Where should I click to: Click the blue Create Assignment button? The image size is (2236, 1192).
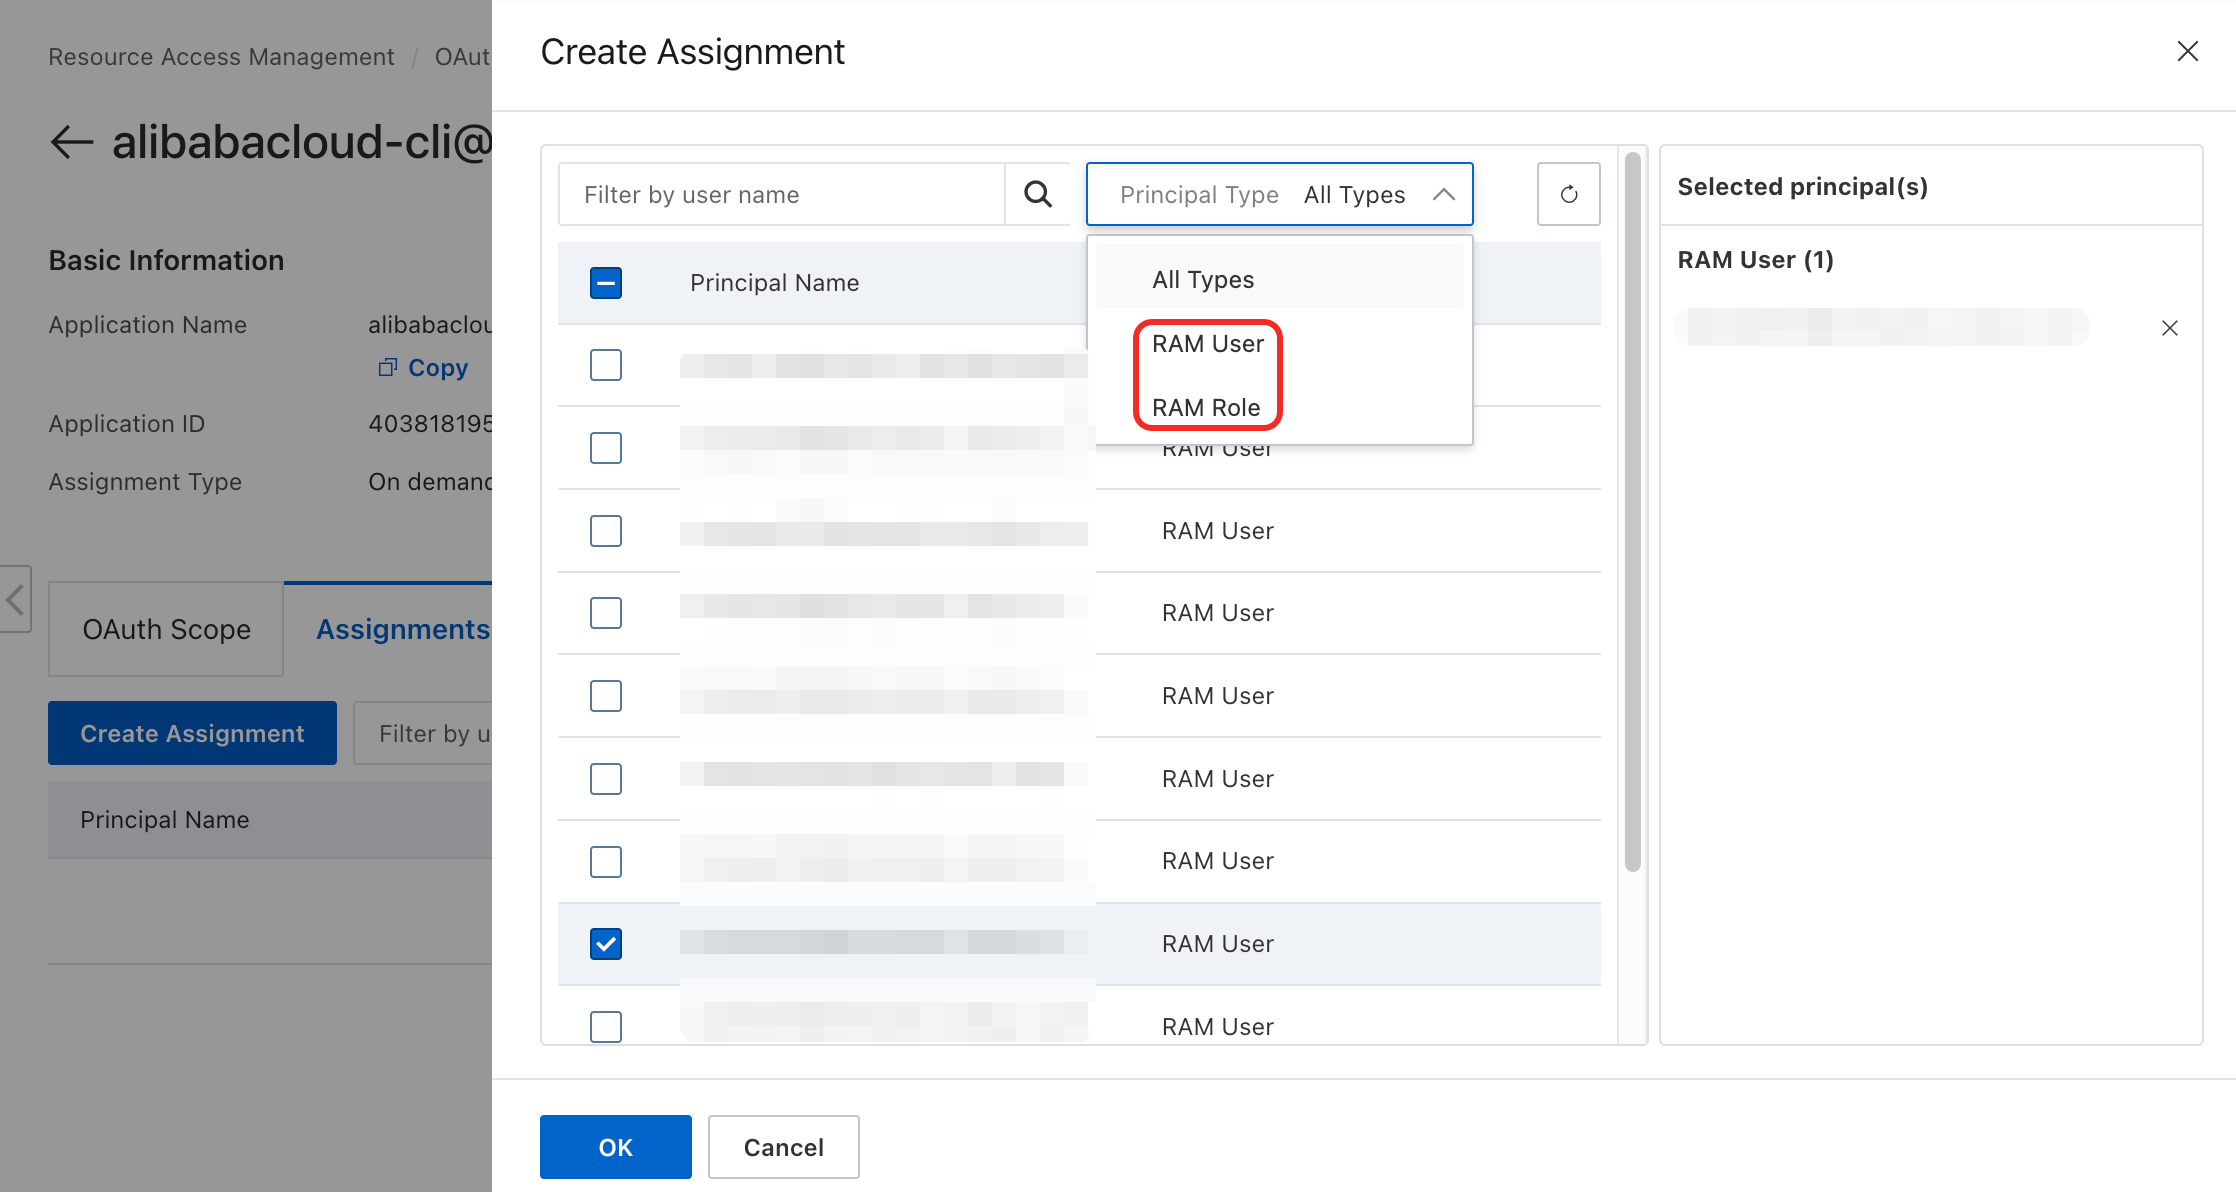192,733
